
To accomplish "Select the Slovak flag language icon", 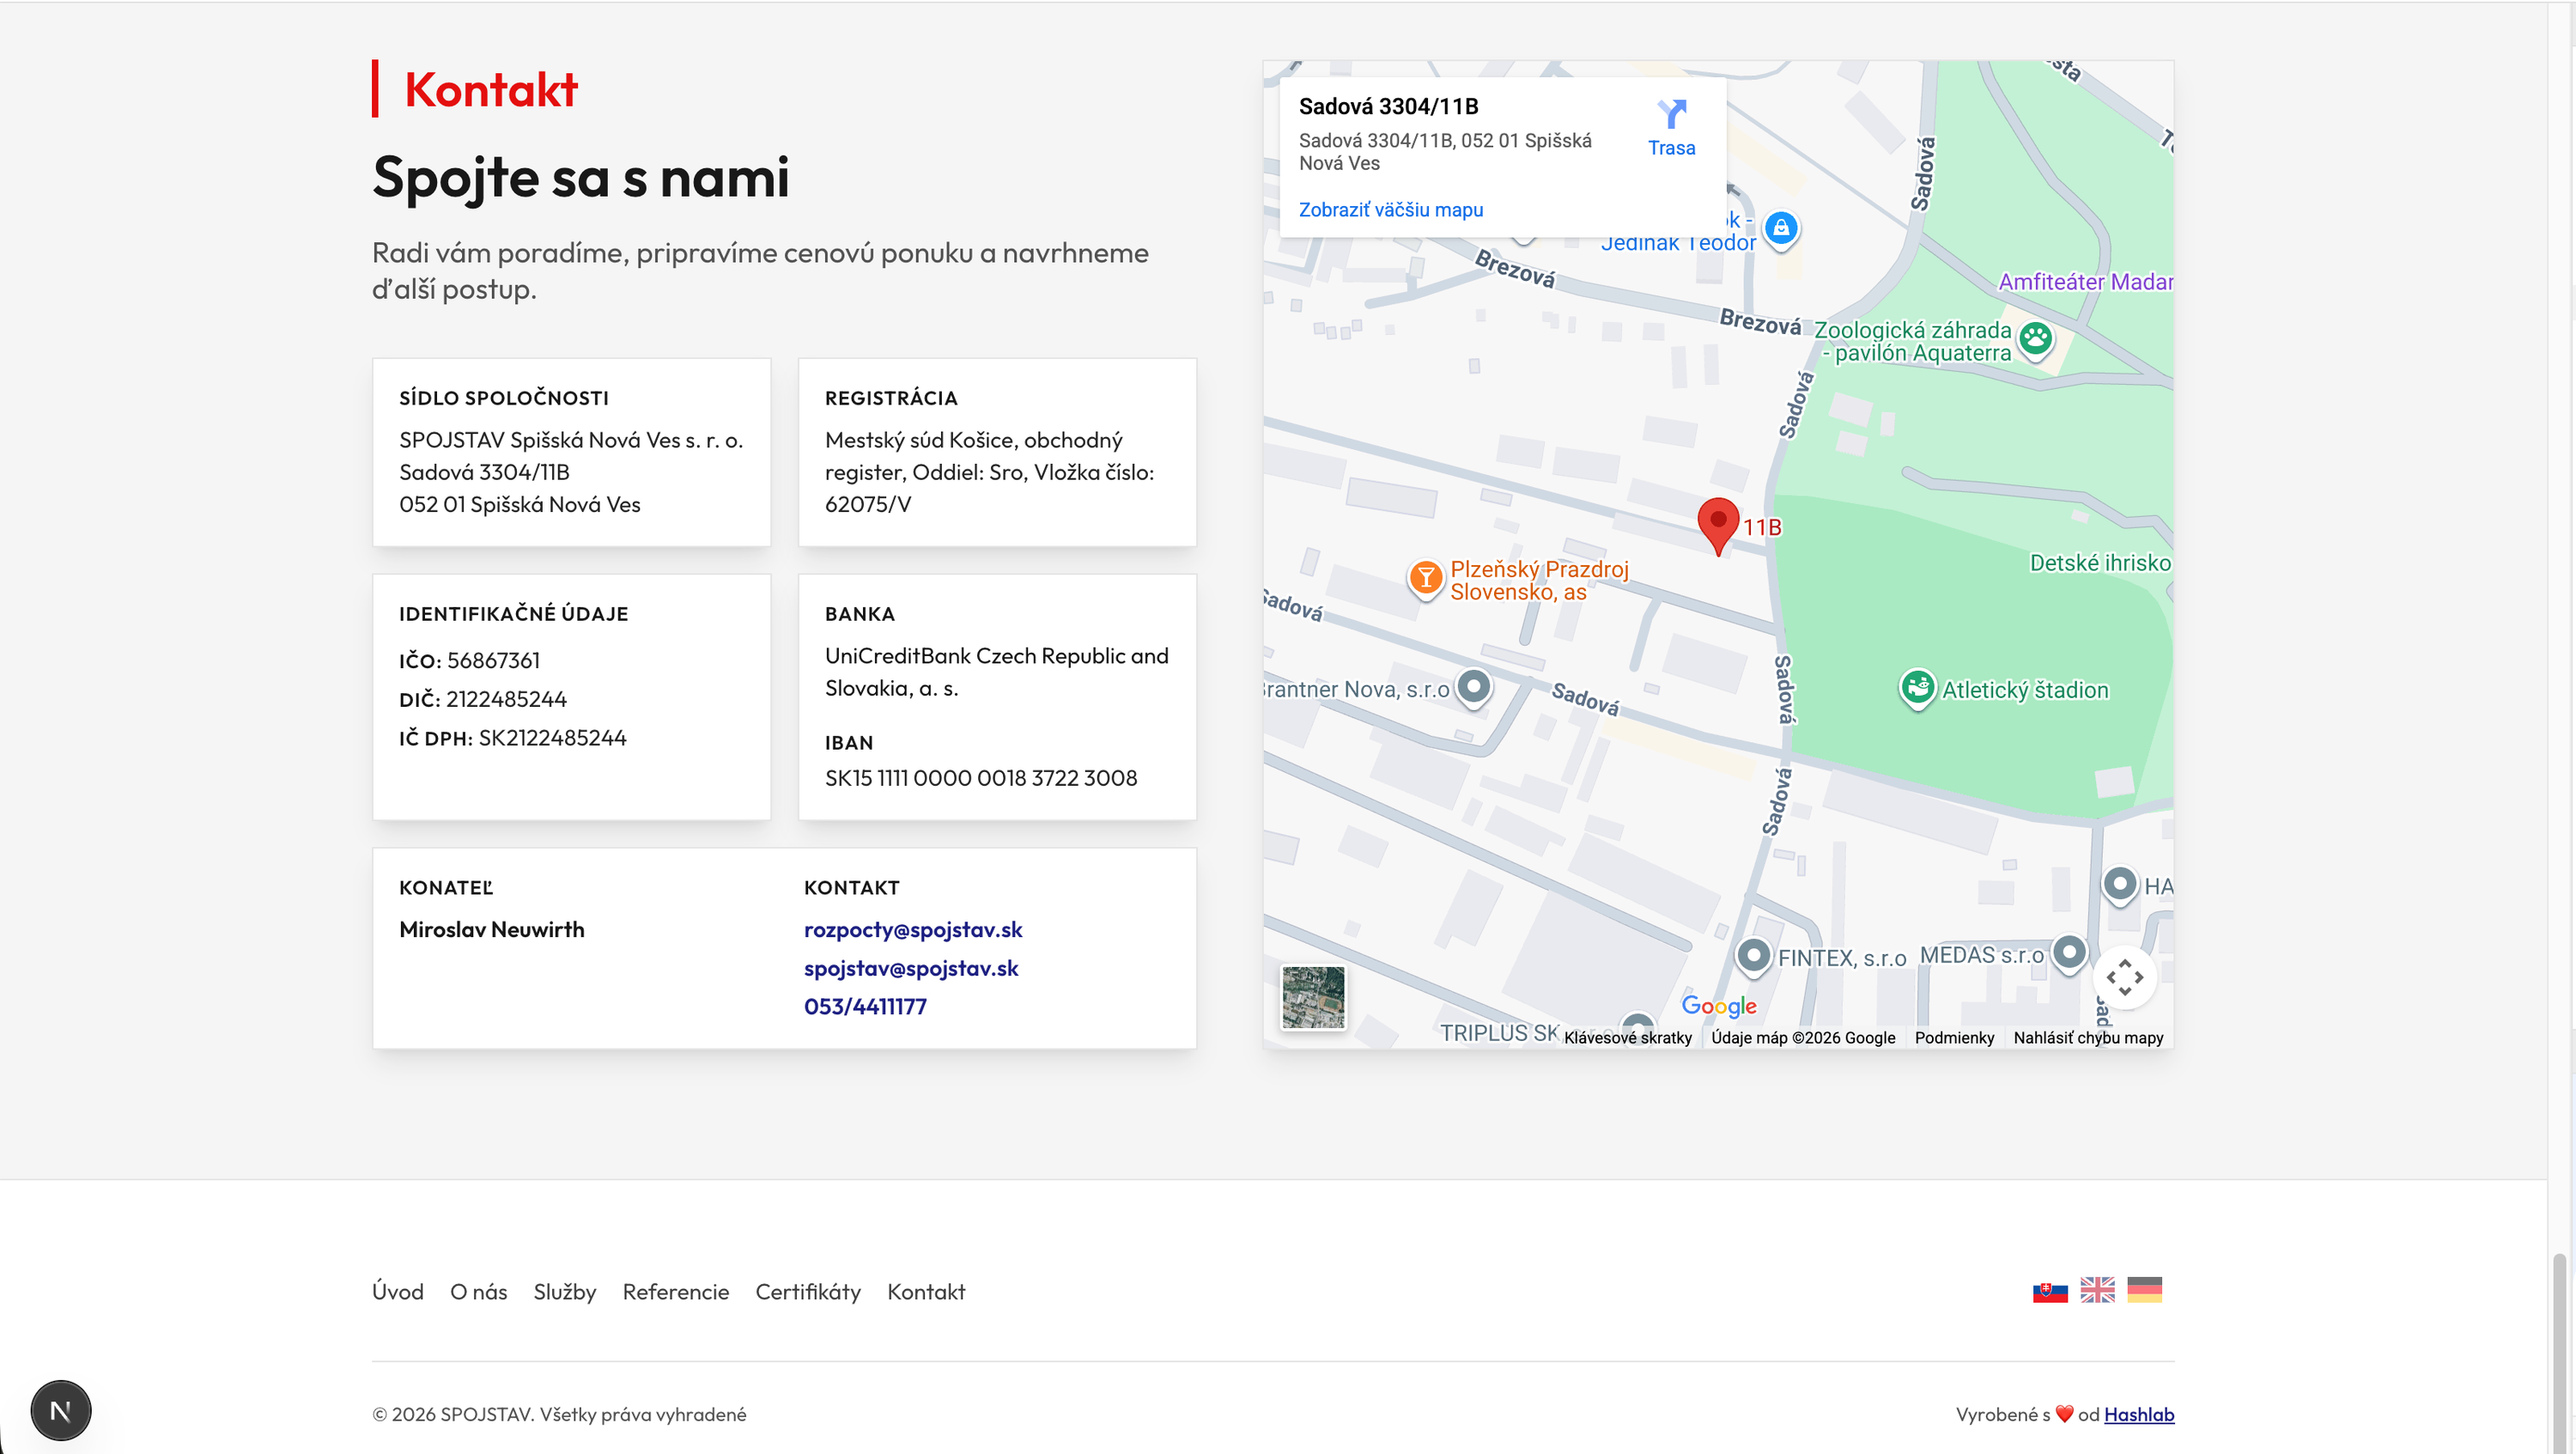I will [x=2050, y=1291].
